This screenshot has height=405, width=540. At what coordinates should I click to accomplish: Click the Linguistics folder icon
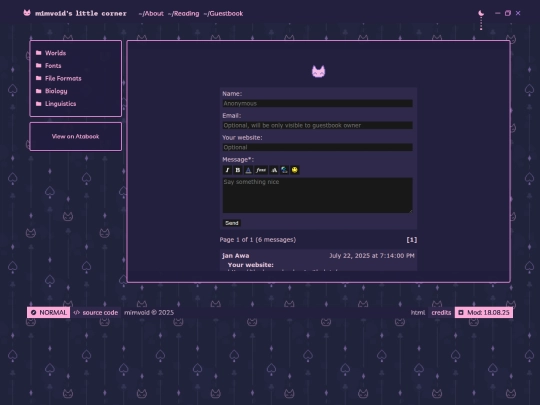point(39,104)
